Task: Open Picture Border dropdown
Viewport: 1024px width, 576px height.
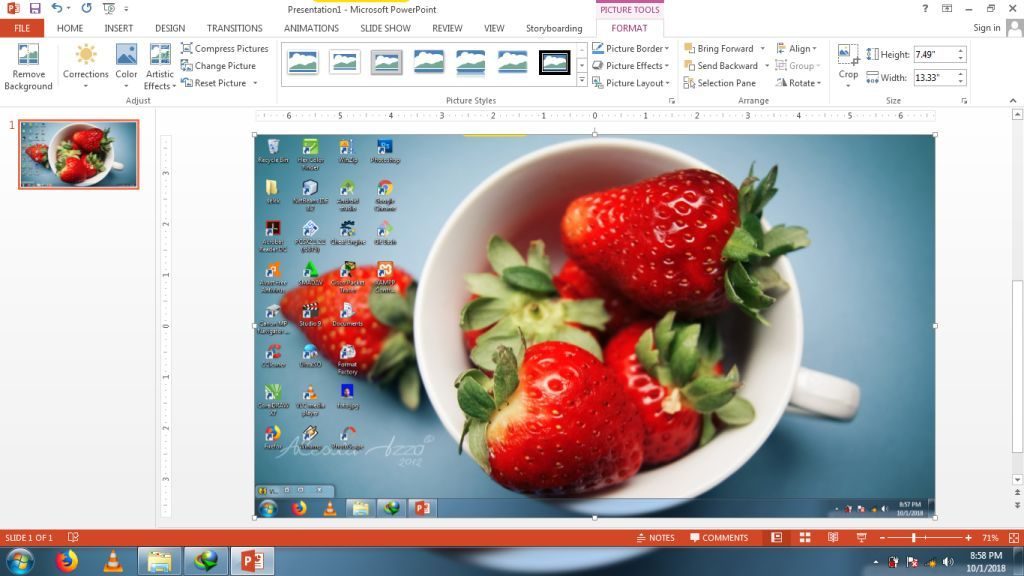Action: 631,48
